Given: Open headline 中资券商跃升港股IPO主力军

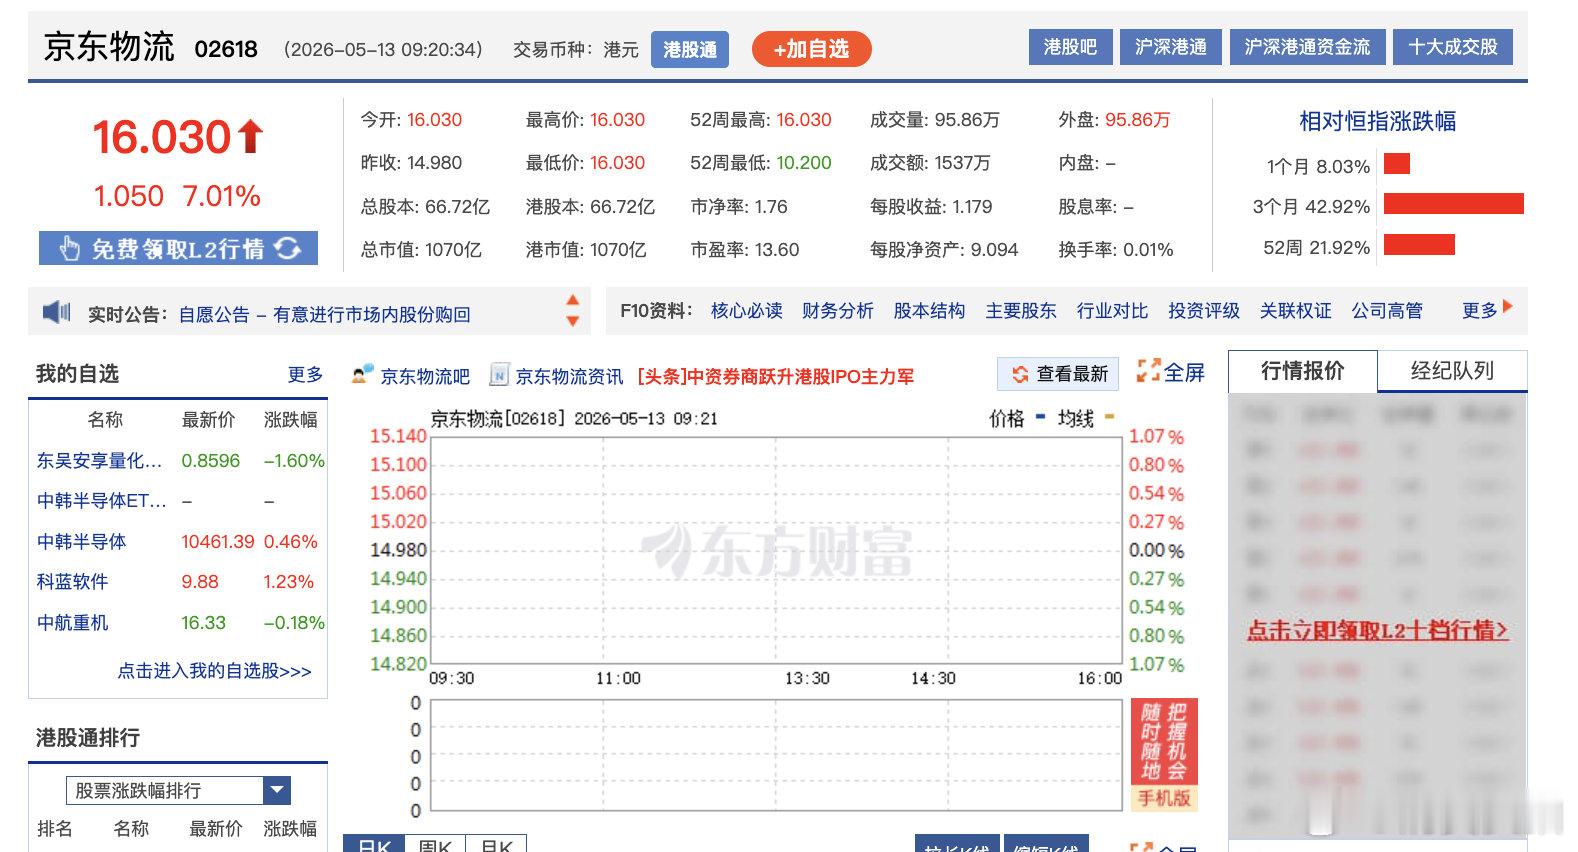Looking at the screenshot, I should click(x=775, y=376).
